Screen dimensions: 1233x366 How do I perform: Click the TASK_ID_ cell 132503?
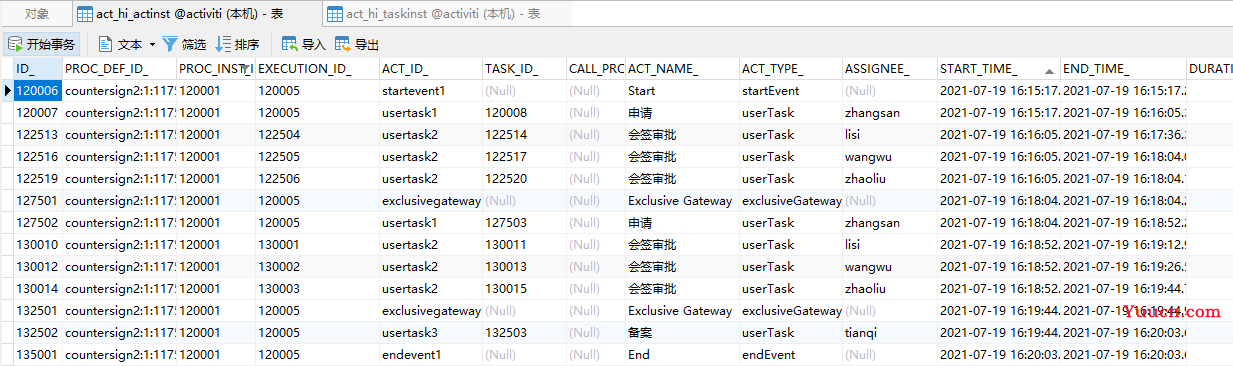pyautogui.click(x=523, y=332)
